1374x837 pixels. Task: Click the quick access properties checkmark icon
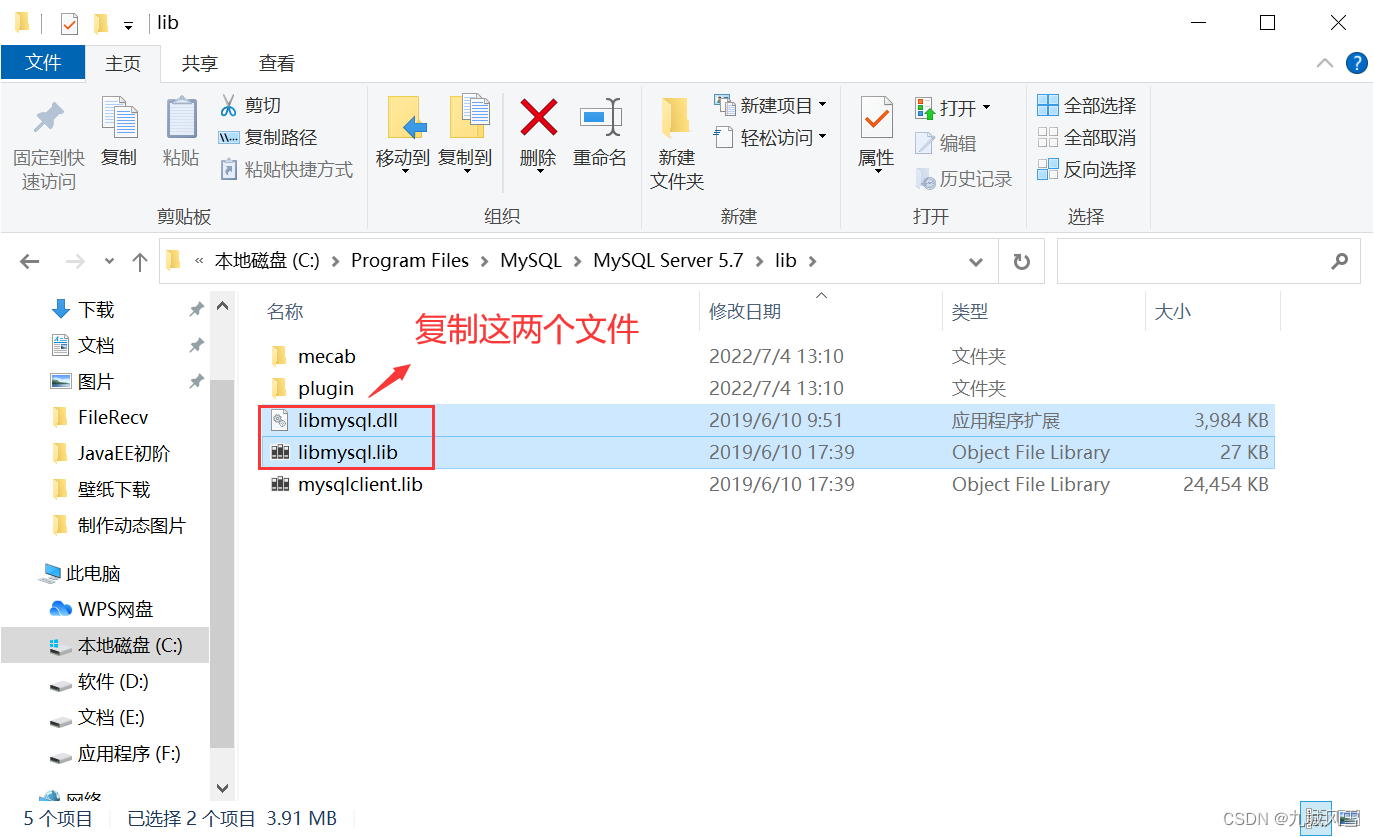point(69,22)
